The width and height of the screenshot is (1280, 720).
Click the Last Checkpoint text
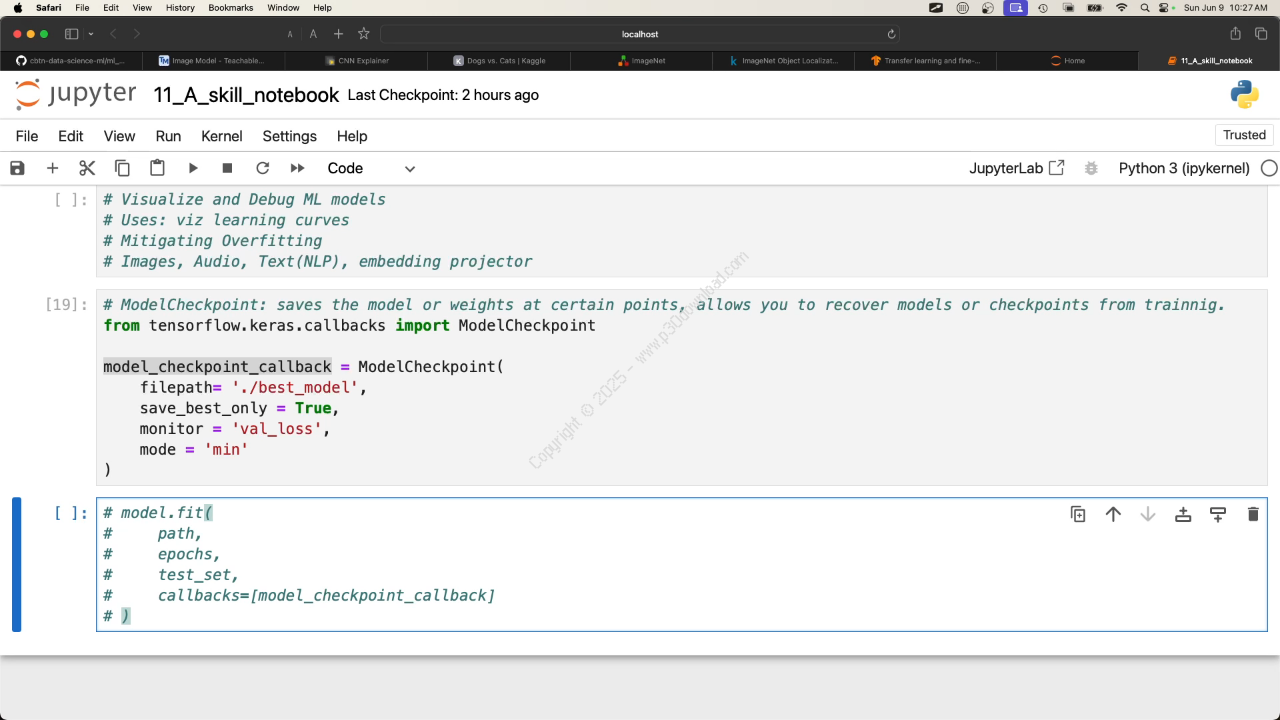coord(443,95)
